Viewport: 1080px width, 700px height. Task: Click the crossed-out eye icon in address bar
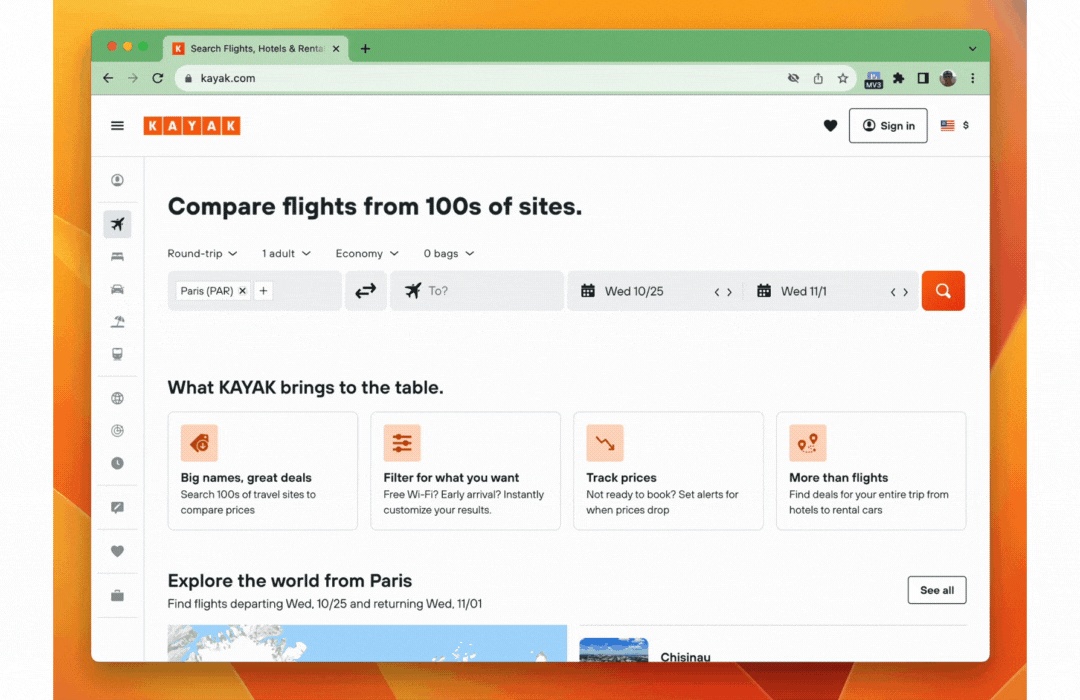[793, 78]
